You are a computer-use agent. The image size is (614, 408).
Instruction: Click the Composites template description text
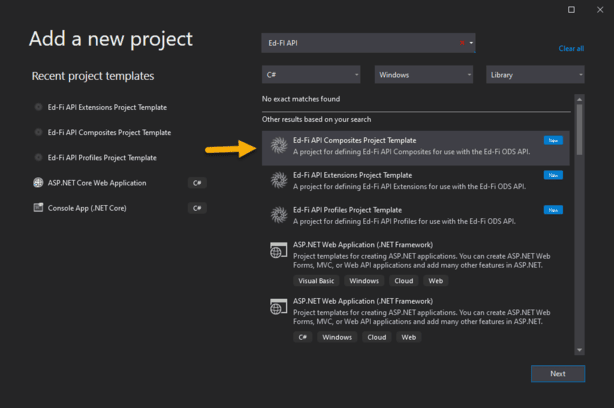[412, 152]
